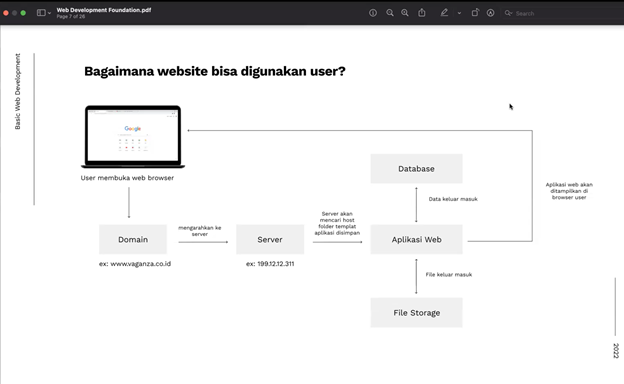Click the Server box in diagram
This screenshot has width=624, height=384.
(270, 240)
